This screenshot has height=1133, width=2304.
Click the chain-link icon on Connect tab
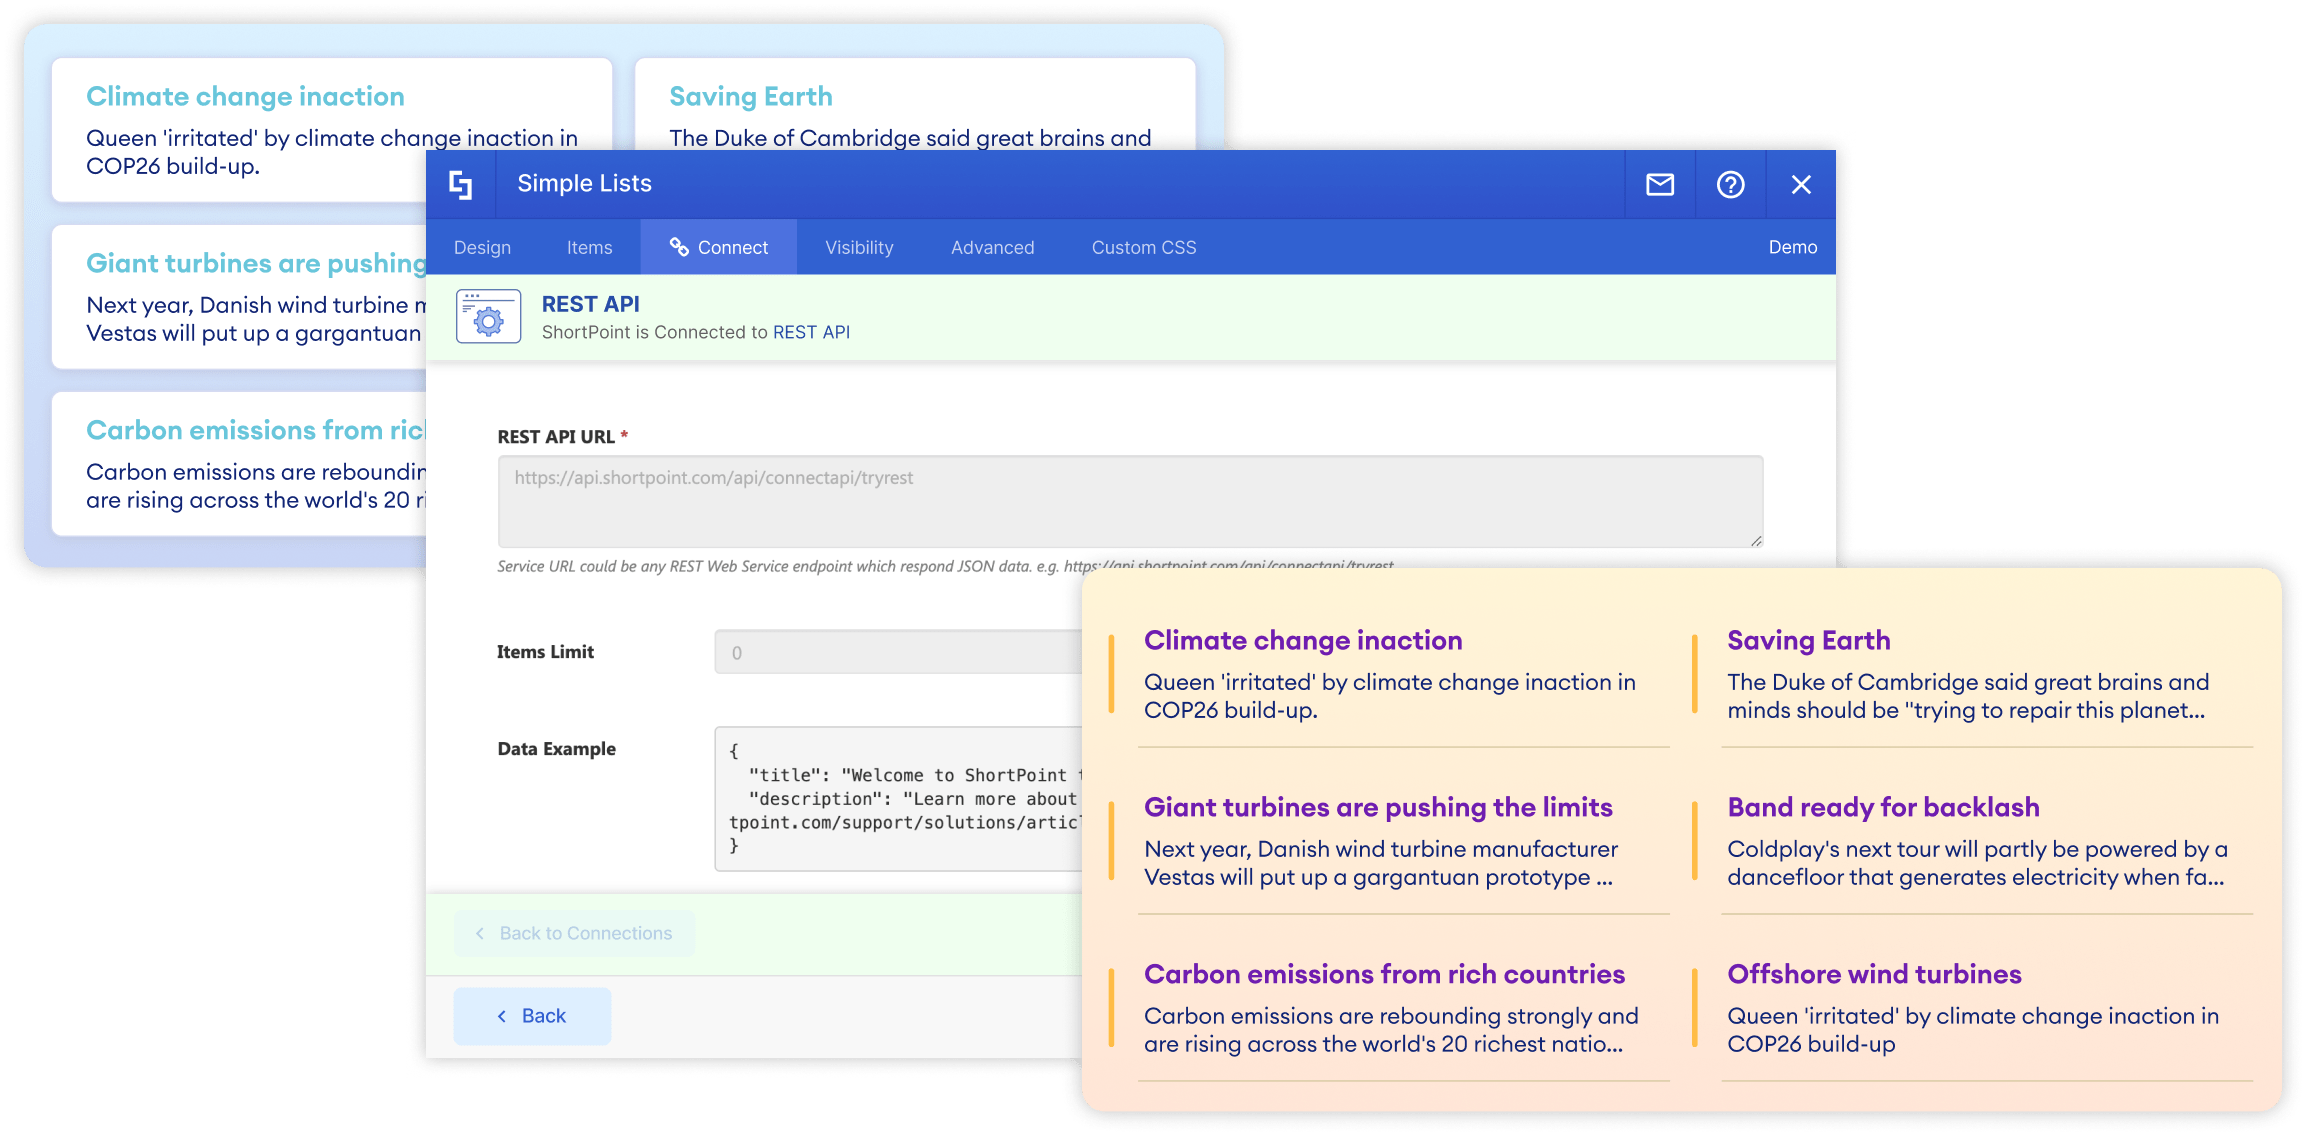click(679, 247)
